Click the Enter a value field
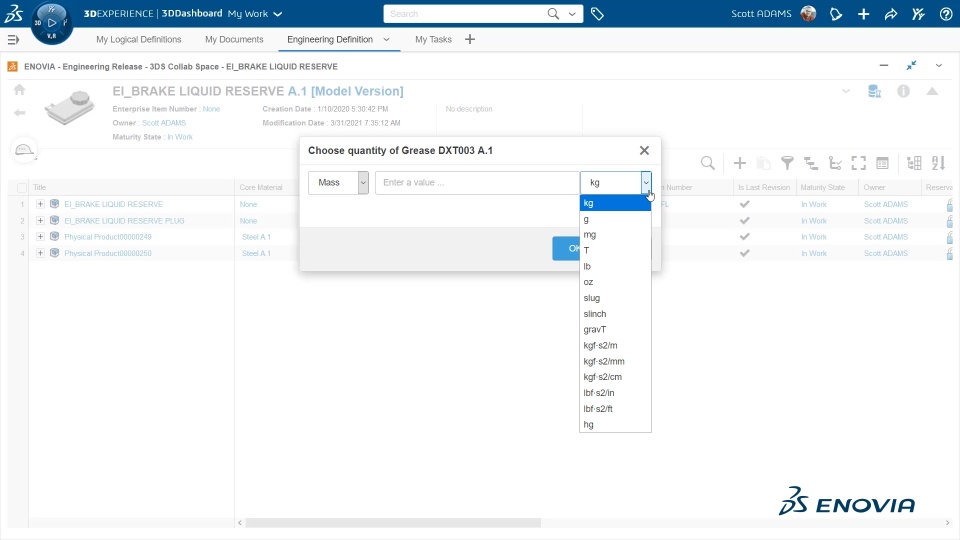Viewport: 960px width, 540px height. (x=477, y=182)
